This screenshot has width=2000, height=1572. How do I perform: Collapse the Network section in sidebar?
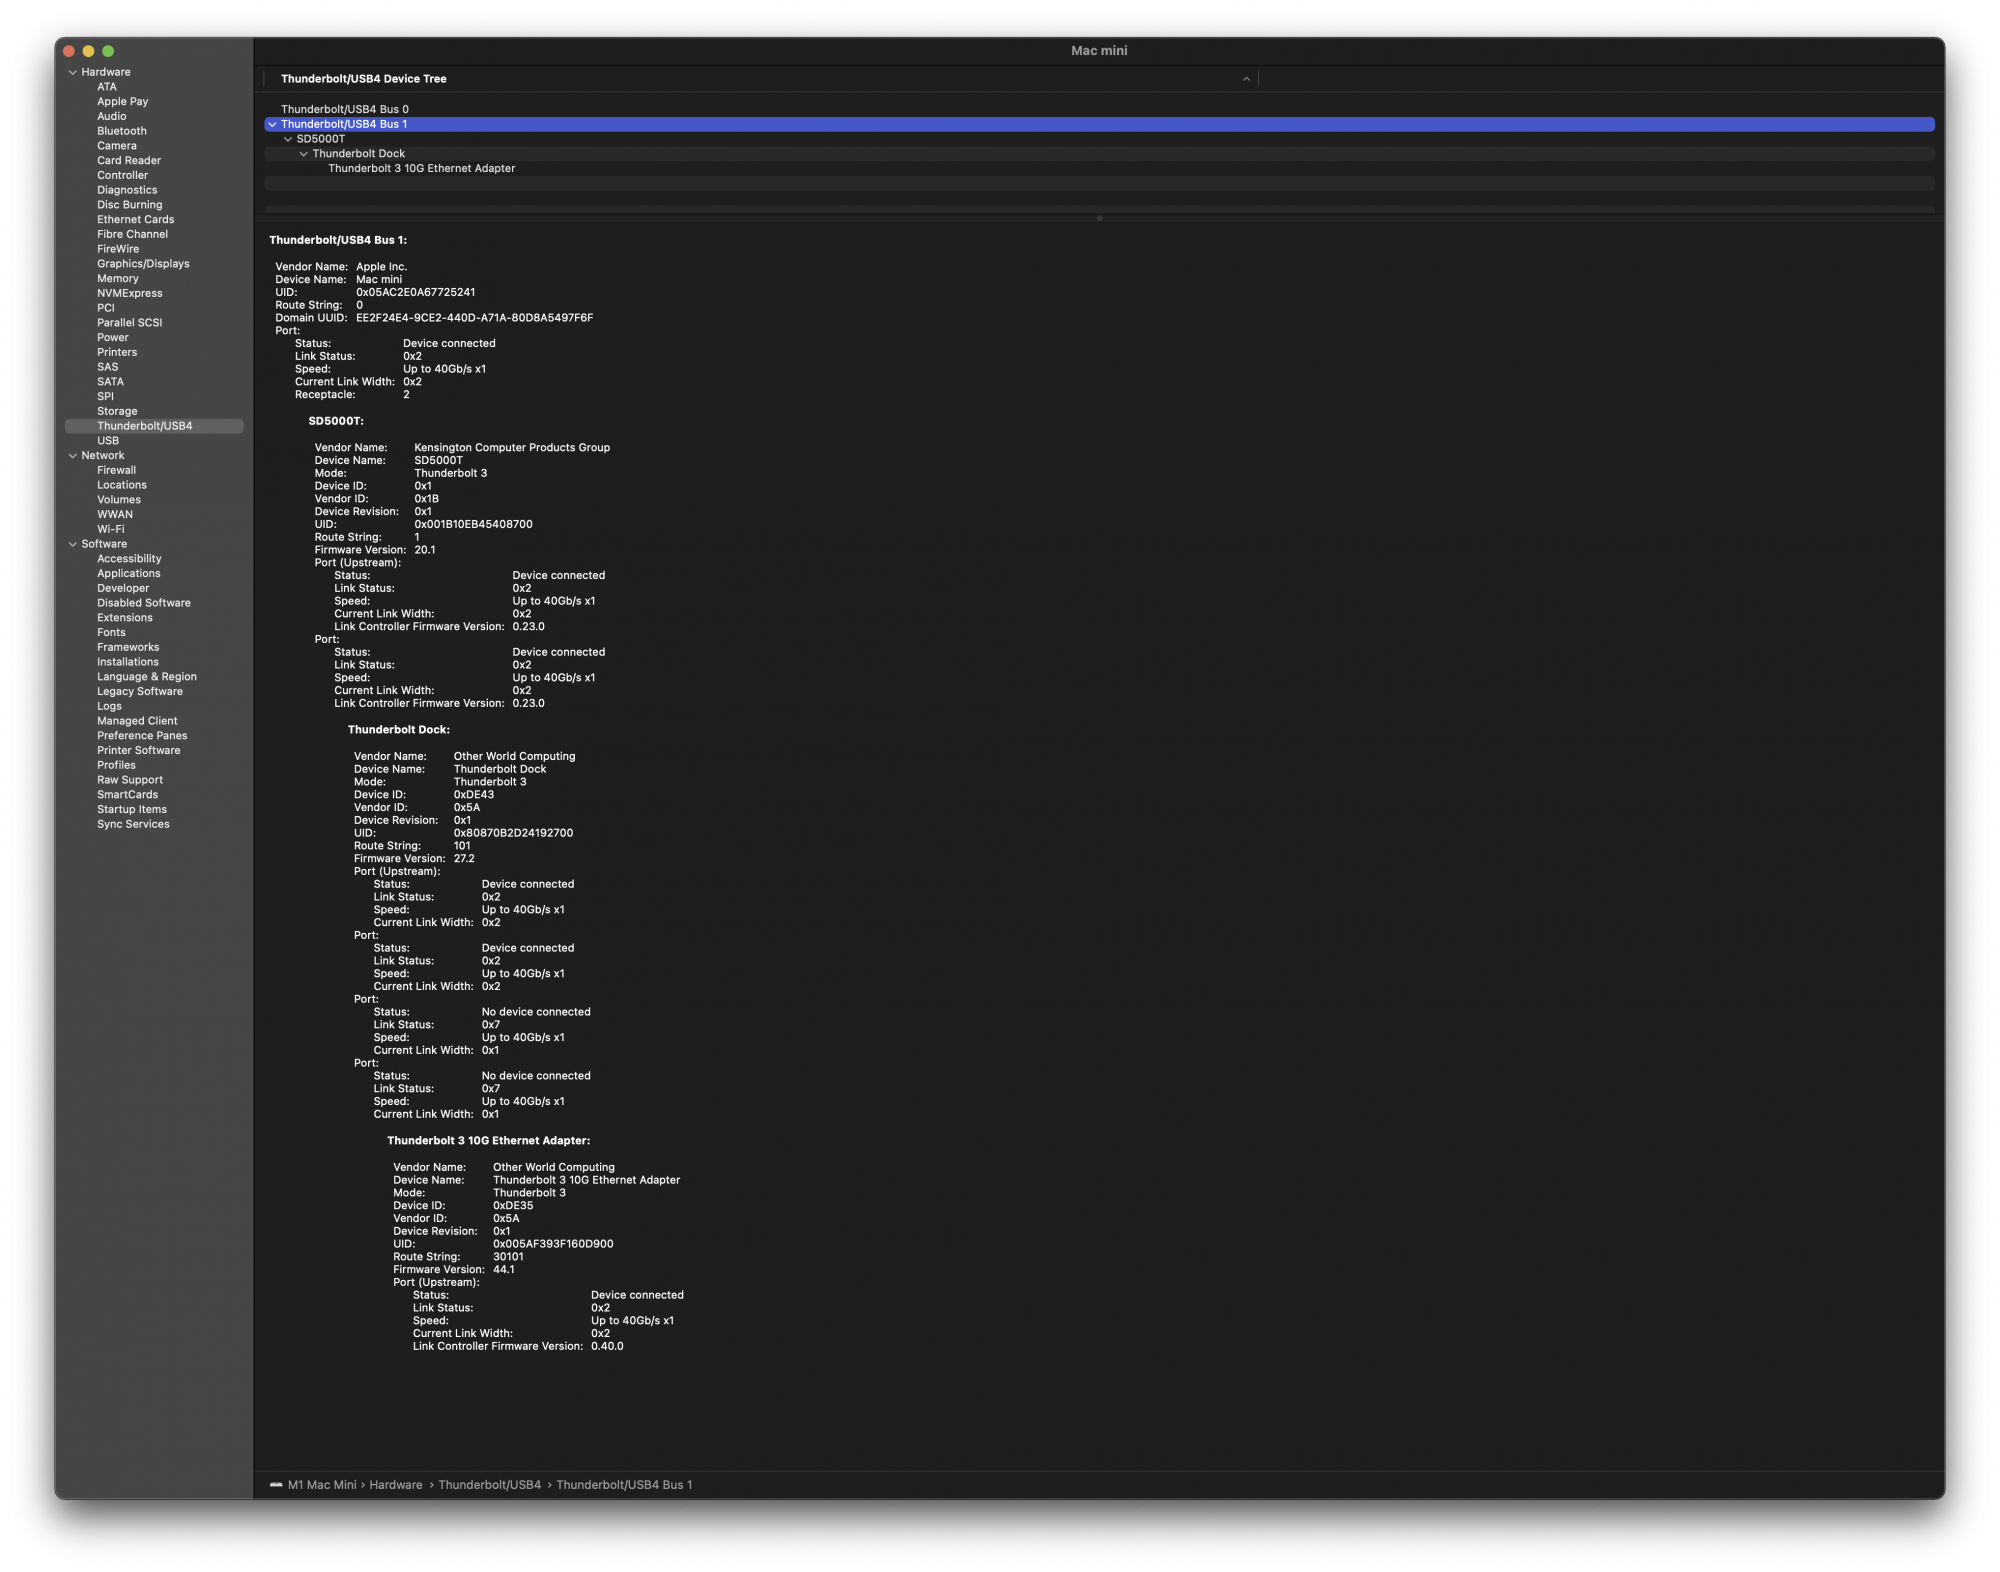click(72, 456)
